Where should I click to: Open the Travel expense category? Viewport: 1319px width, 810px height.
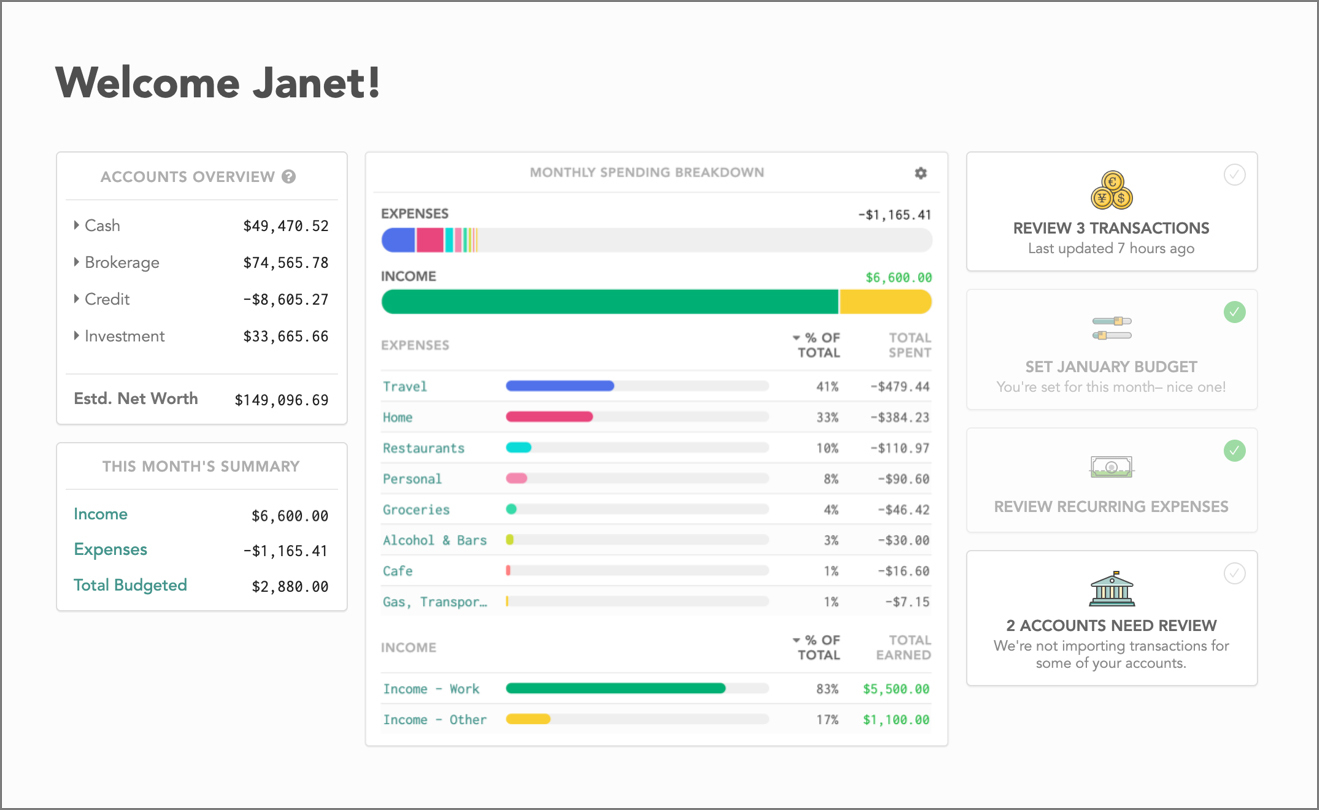(405, 387)
